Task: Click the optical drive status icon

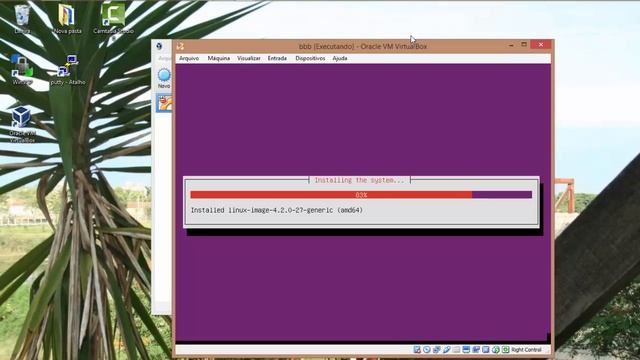Action: point(427,350)
